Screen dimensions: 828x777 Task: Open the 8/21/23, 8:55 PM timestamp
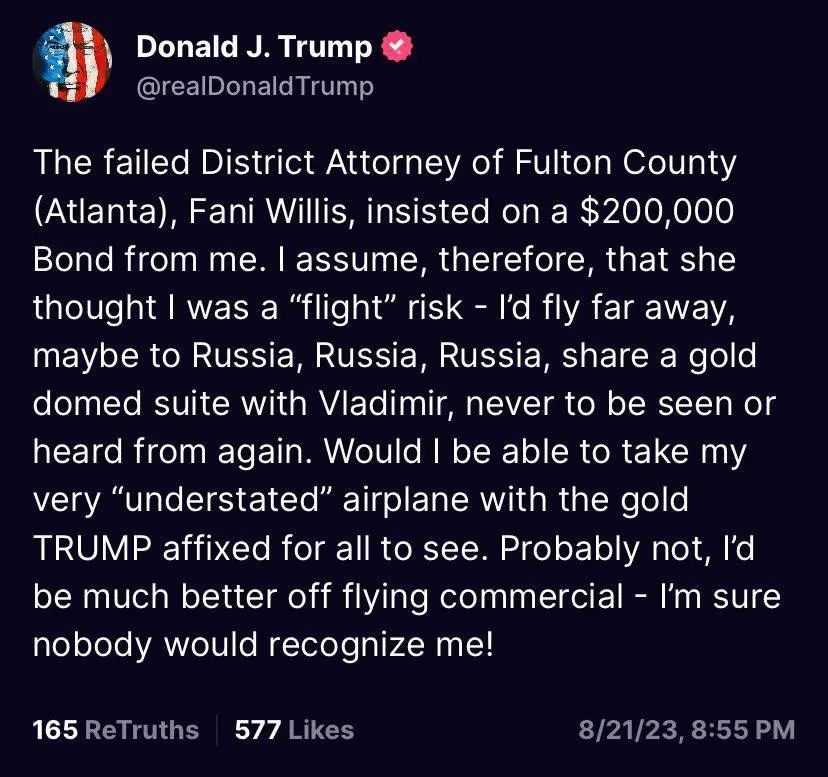pos(686,730)
